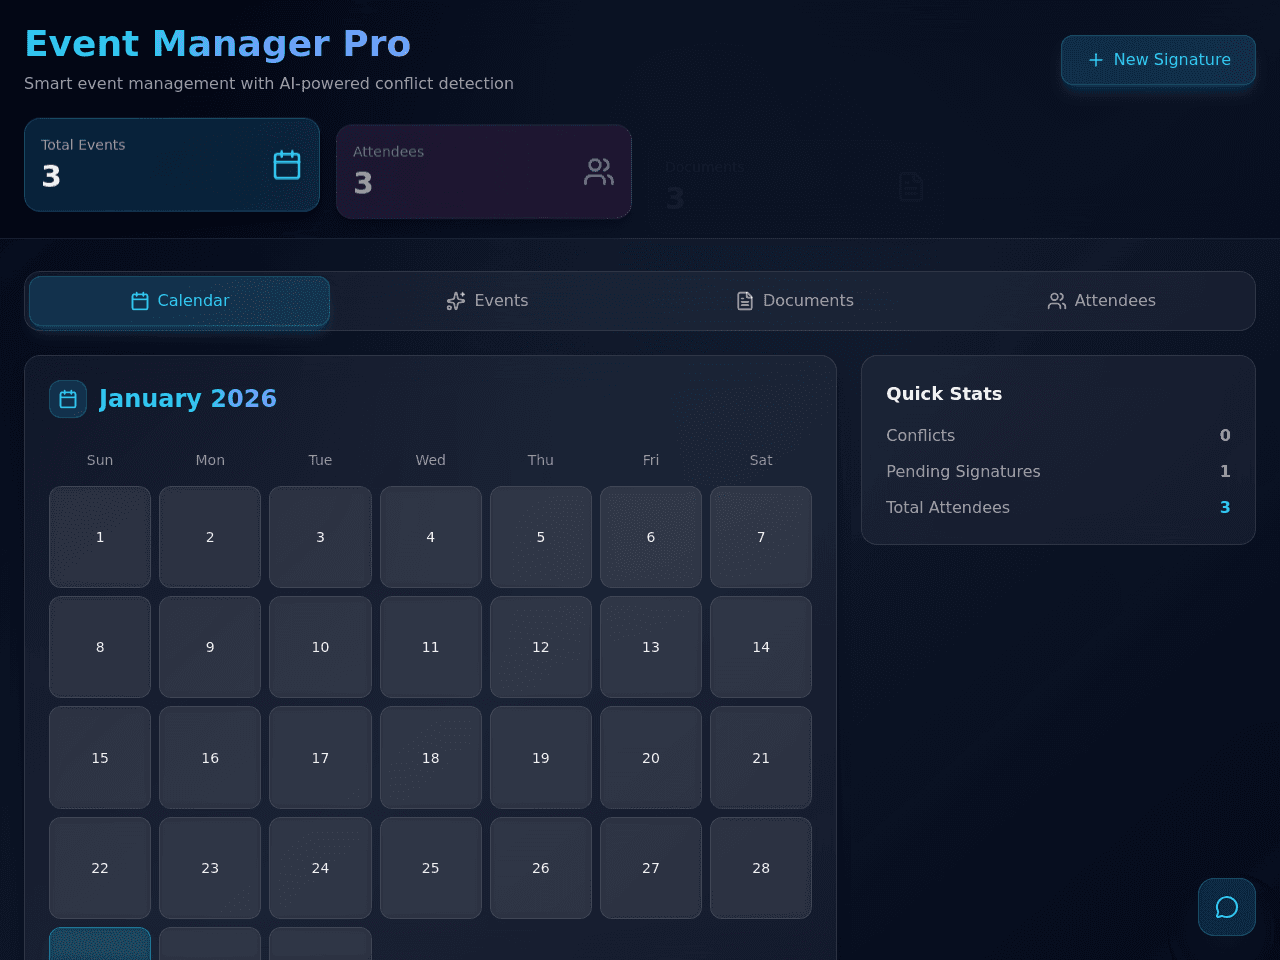Open the chat bubble icon button
1280x960 pixels.
[x=1227, y=907]
